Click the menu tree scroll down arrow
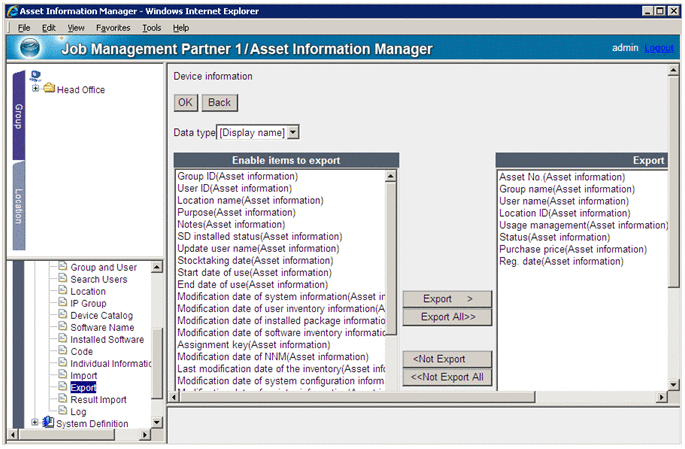The width and height of the screenshot is (685, 449). point(156,422)
